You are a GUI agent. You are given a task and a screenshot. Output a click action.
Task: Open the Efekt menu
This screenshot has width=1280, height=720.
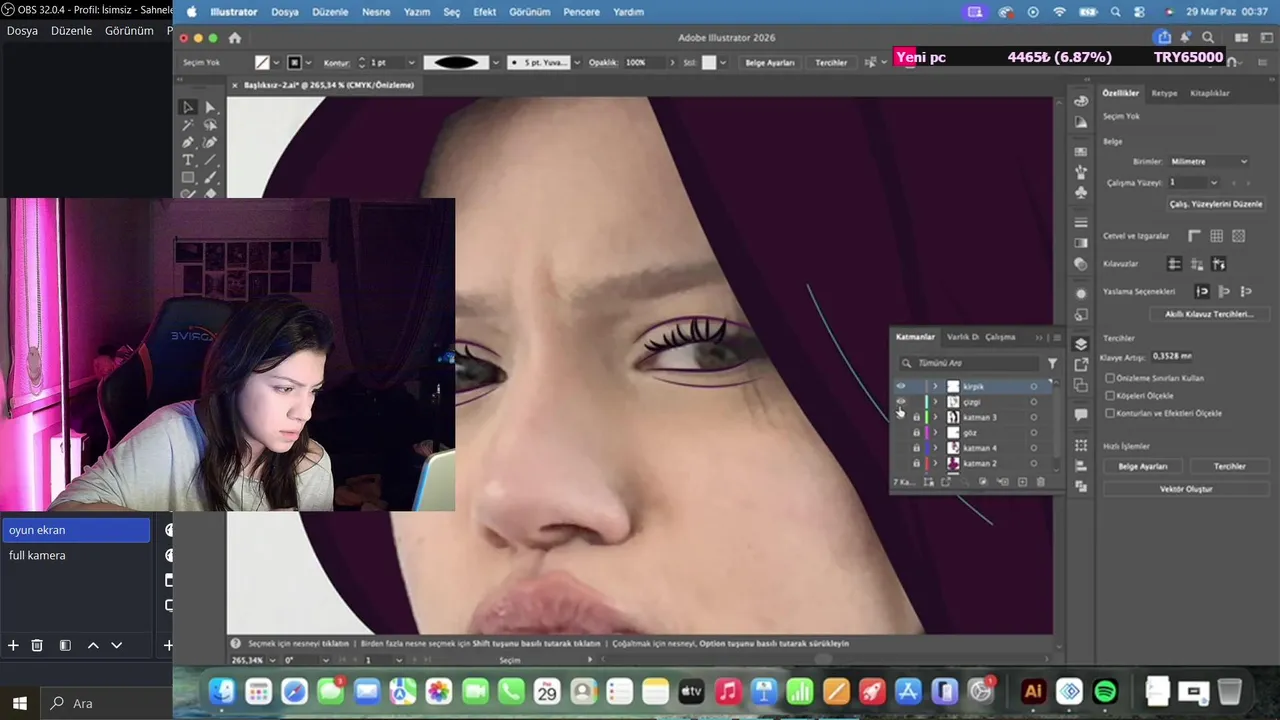coord(484,12)
